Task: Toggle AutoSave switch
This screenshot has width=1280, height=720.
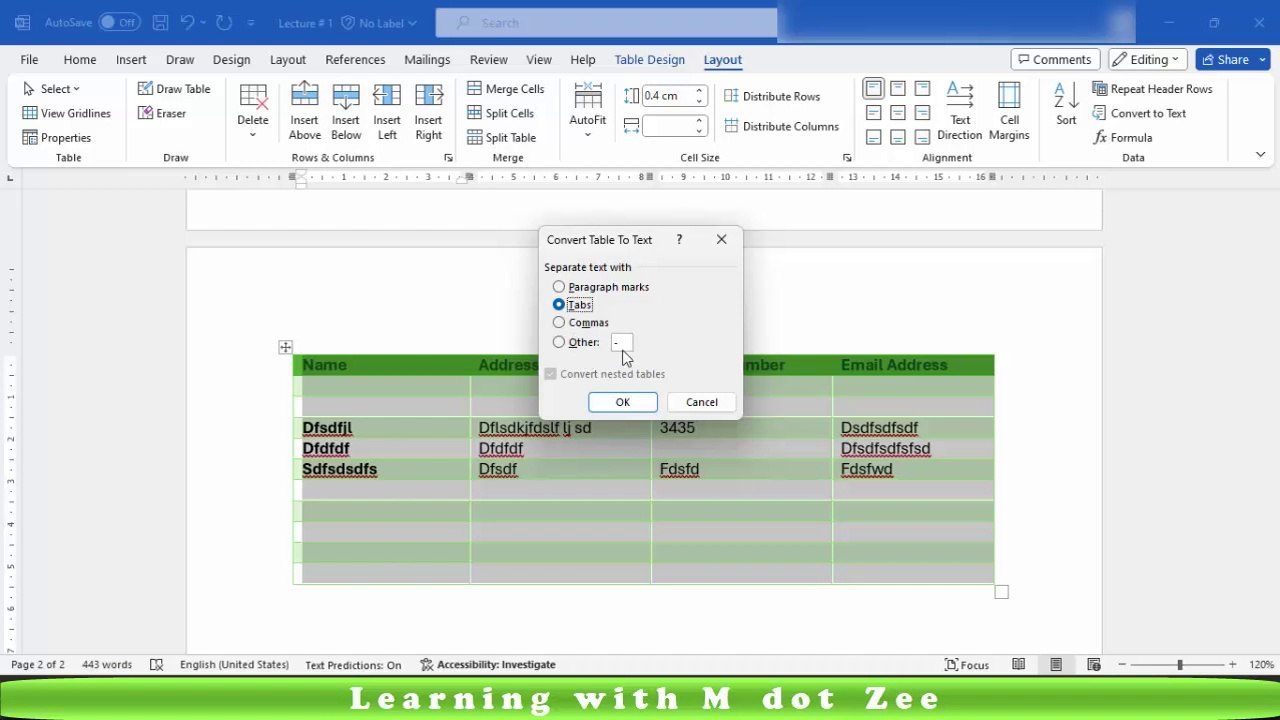Action: 119,22
